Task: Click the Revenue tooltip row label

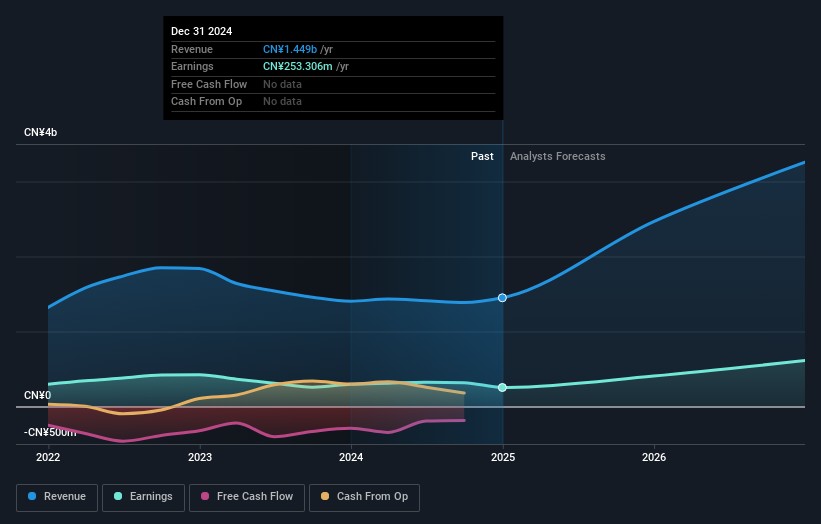Action: [x=192, y=49]
